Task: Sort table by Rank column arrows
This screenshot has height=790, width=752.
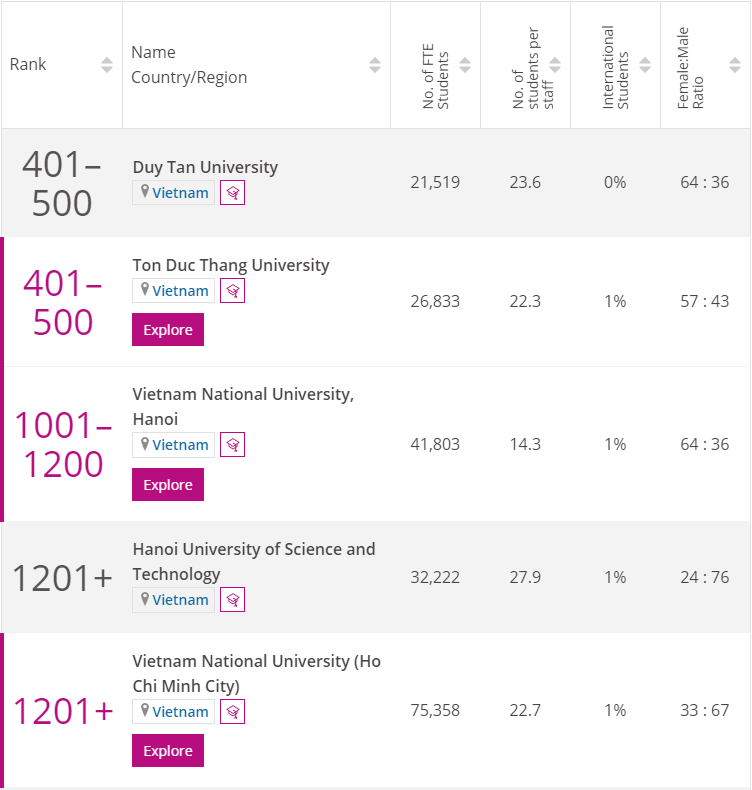Action: pyautogui.click(x=107, y=65)
